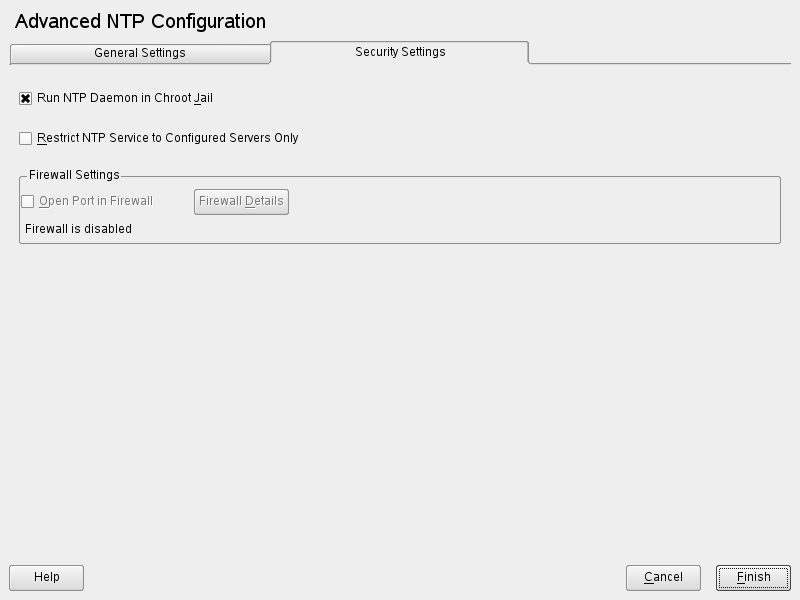Enable Restrict NTP Service to Configured Servers checkbox

click(26, 139)
